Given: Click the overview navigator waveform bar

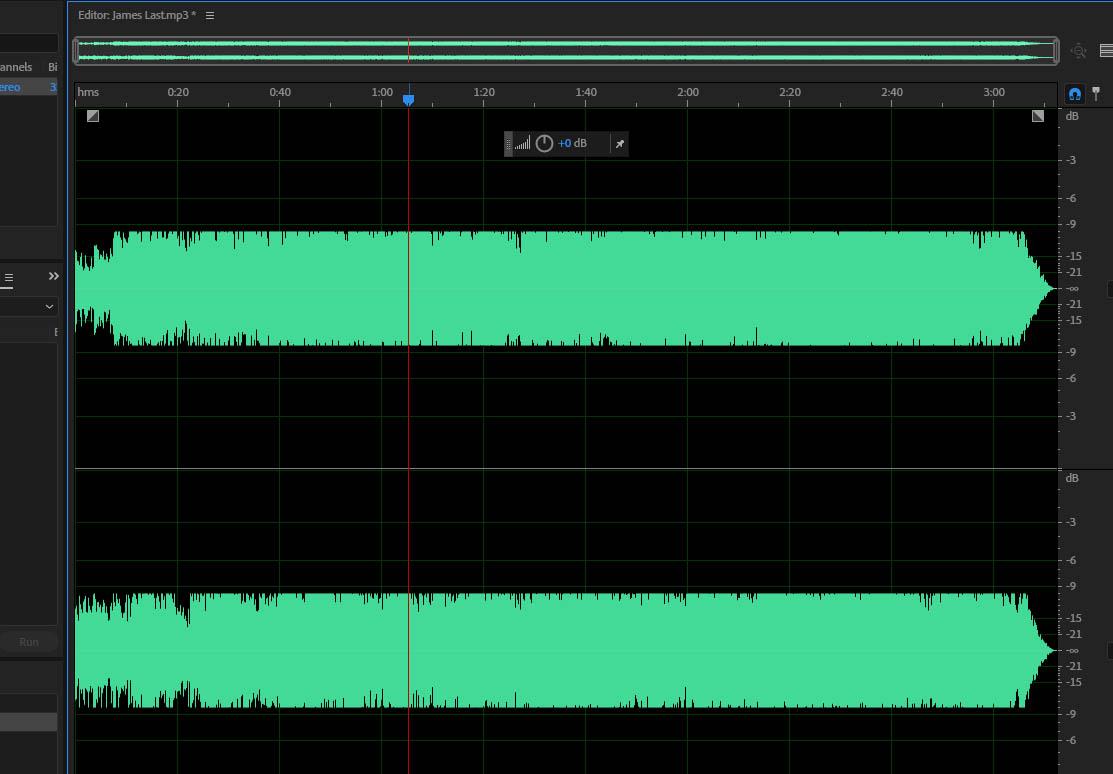Looking at the screenshot, I should tap(566, 51).
